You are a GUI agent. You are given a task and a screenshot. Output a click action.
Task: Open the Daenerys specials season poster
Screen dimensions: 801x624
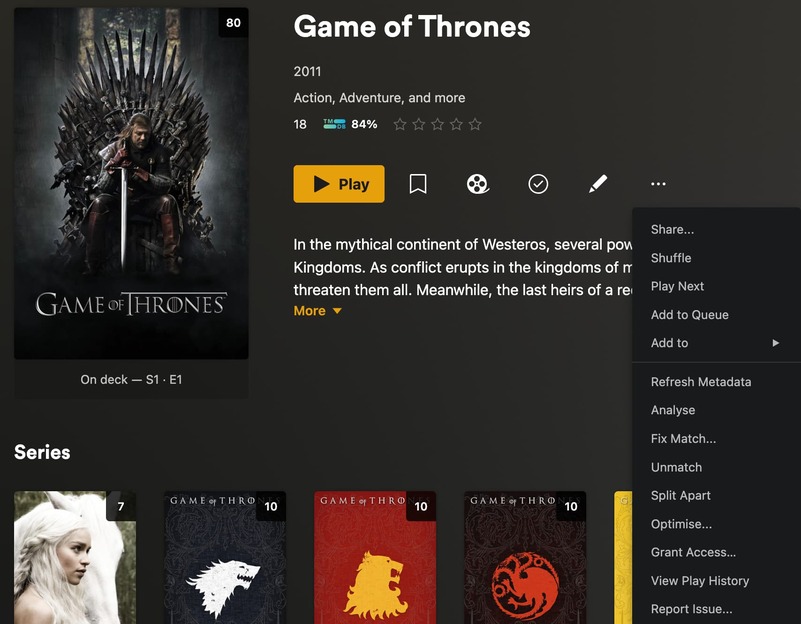(x=75, y=557)
